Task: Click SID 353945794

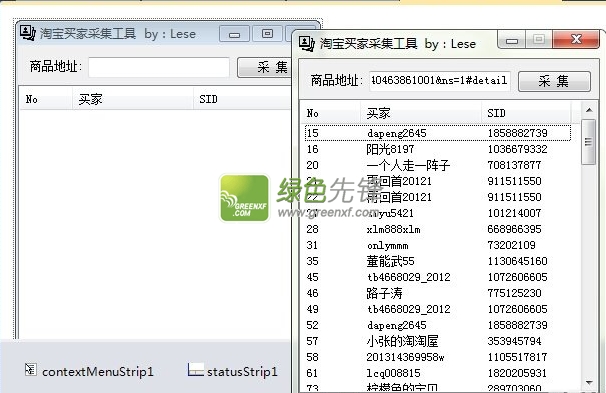Action: click(514, 341)
